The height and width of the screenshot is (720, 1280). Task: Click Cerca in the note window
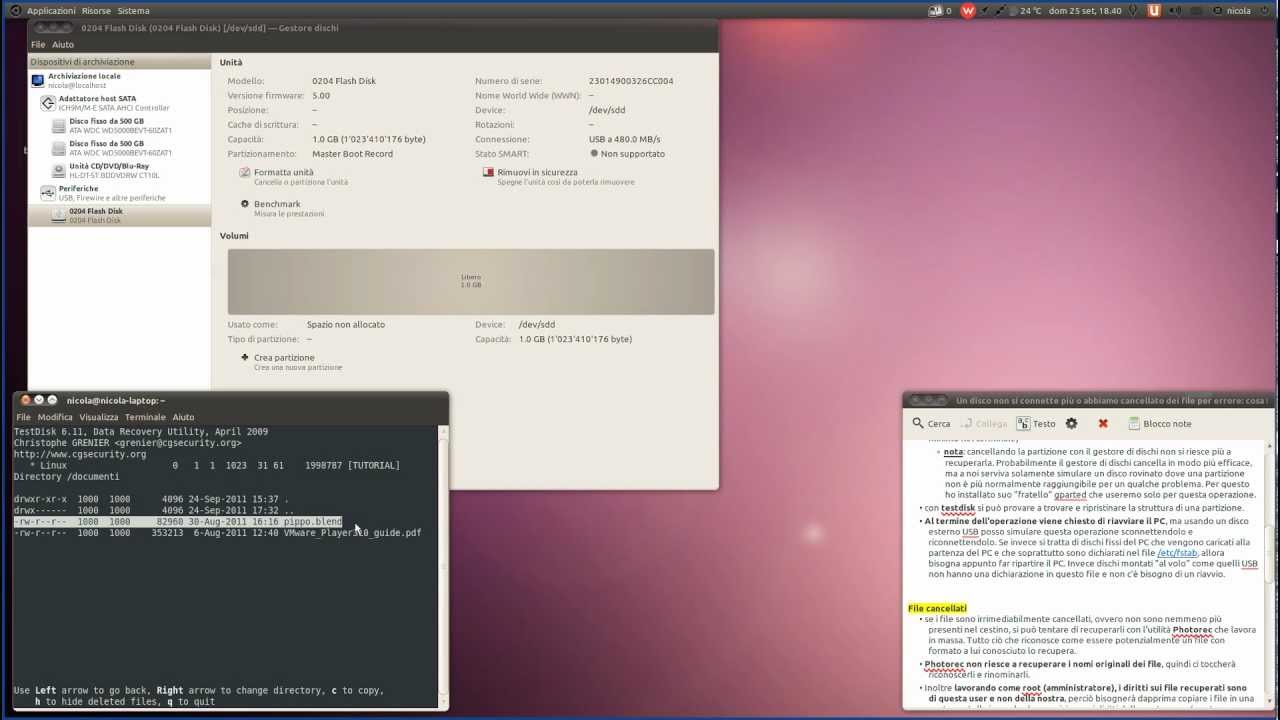pyautogui.click(x=931, y=424)
